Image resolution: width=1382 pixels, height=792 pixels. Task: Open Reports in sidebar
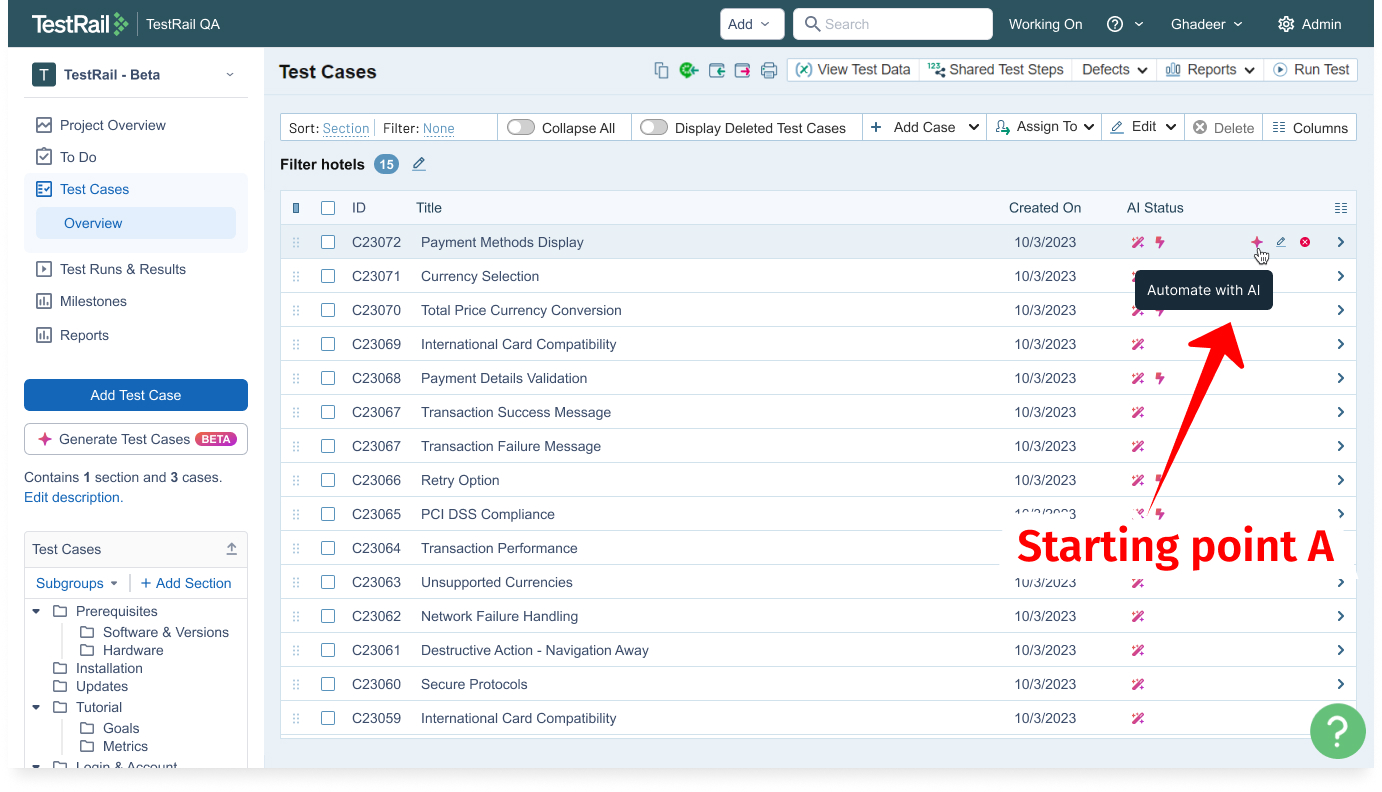pyautogui.click(x=72, y=335)
